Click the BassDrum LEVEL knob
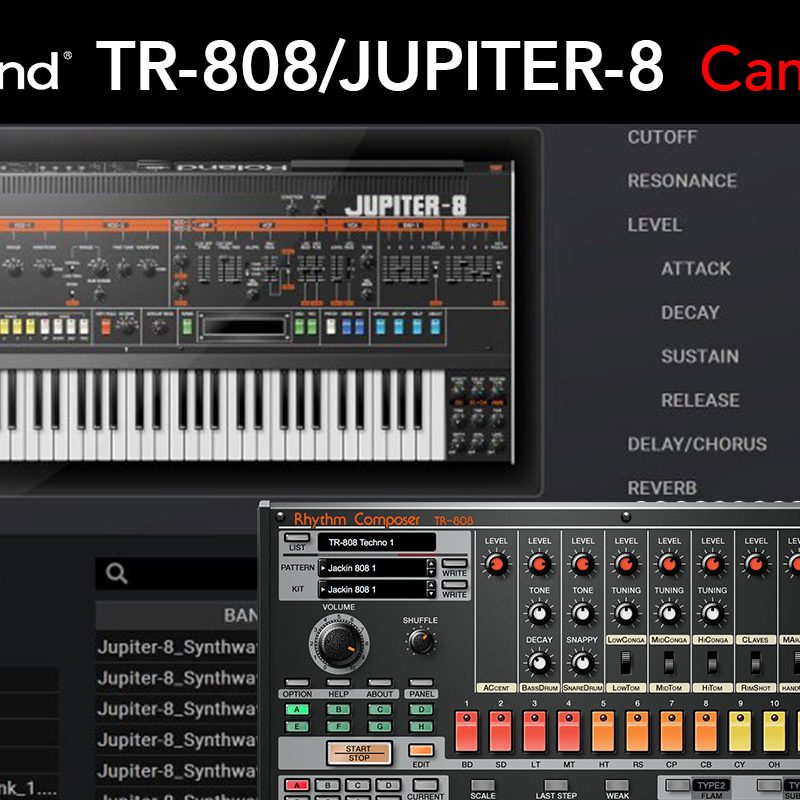The width and height of the screenshot is (800, 800). 539,564
